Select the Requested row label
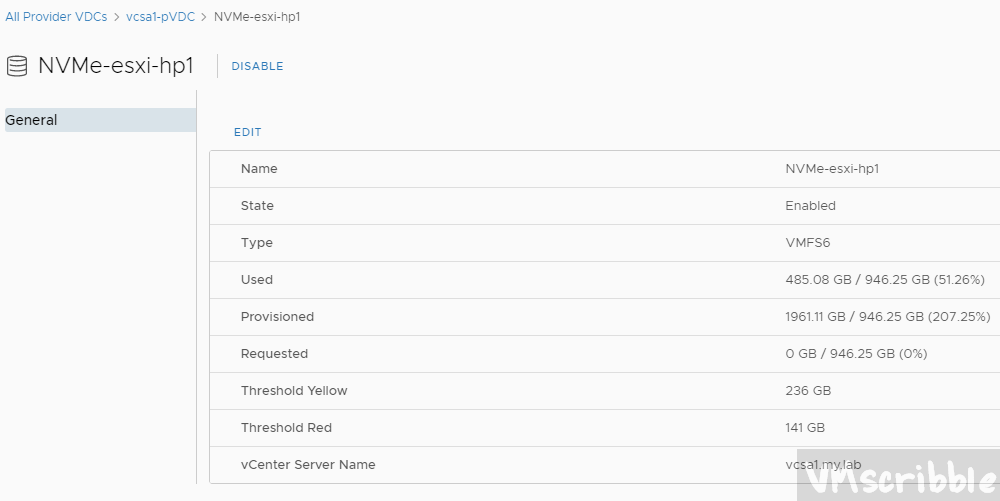The image size is (1000, 501). click(274, 354)
